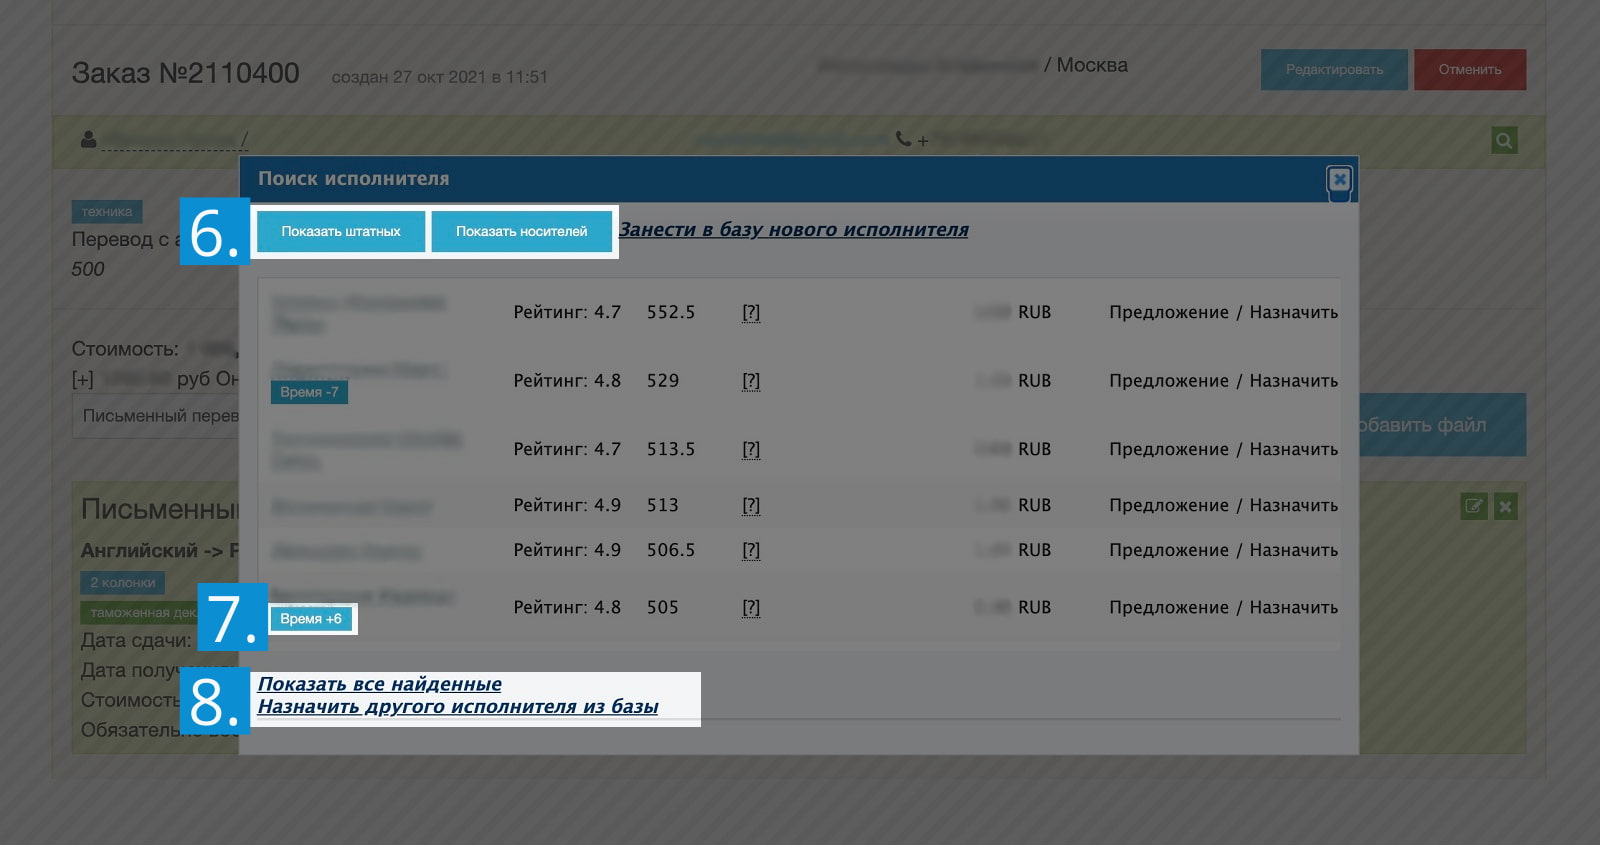The image size is (1600, 845).
Task: Click Показать носителей button
Action: tap(522, 231)
